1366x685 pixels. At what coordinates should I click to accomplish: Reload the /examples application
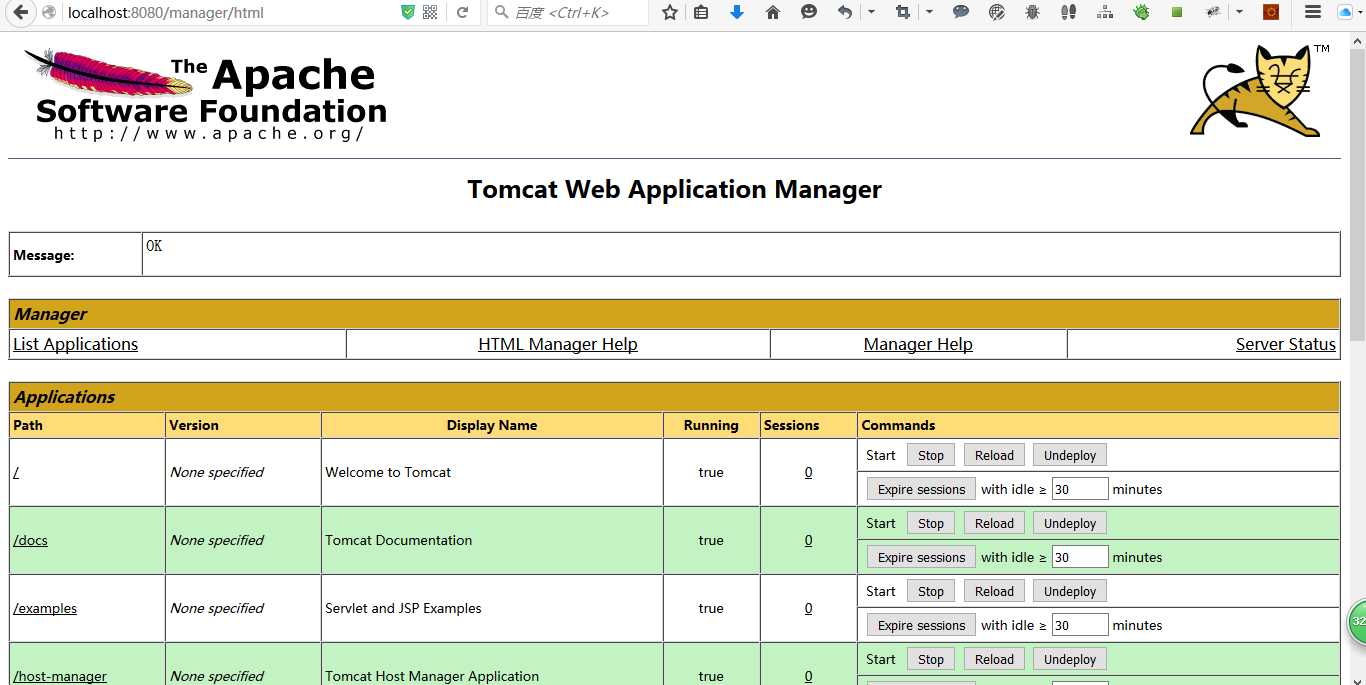(994, 591)
